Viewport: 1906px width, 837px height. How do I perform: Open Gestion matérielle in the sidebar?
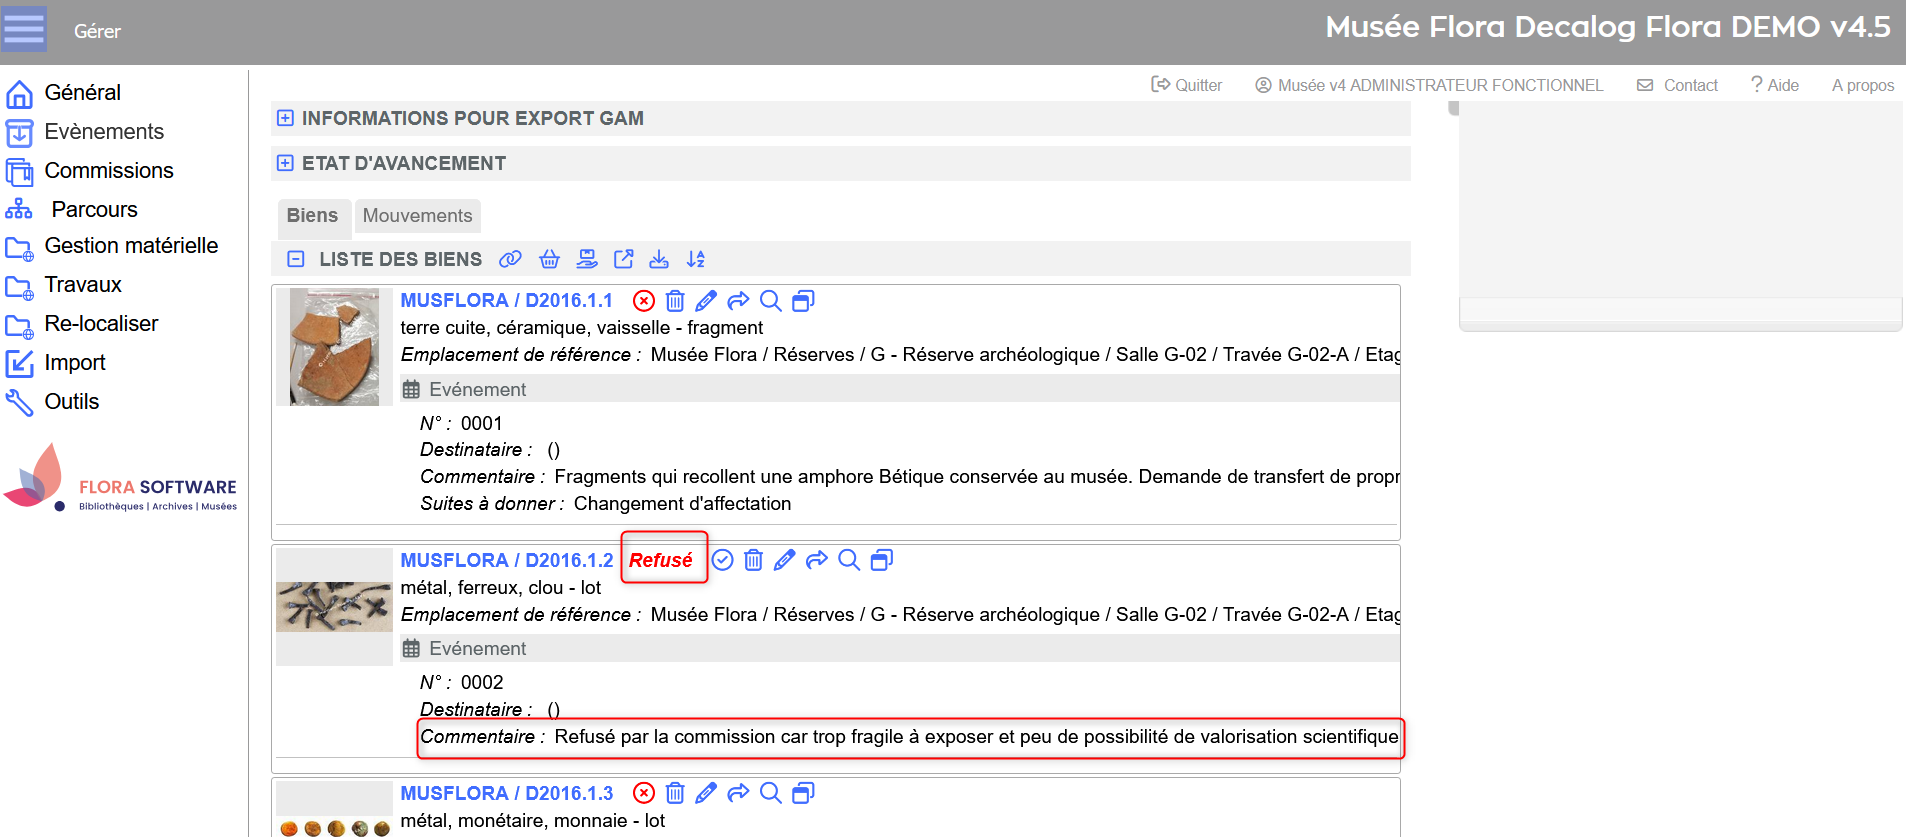click(130, 246)
